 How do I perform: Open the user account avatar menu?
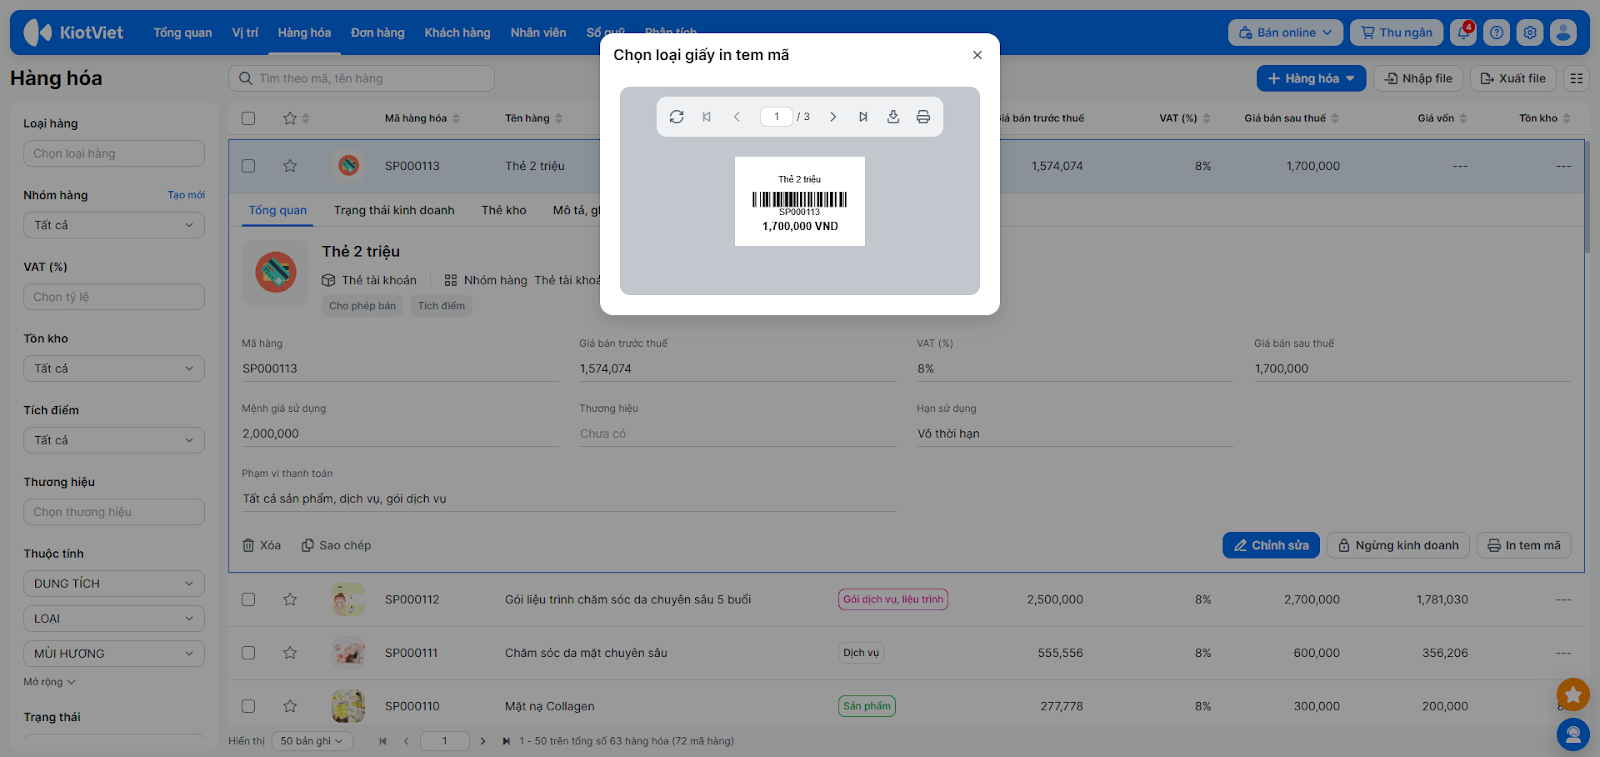[1563, 33]
